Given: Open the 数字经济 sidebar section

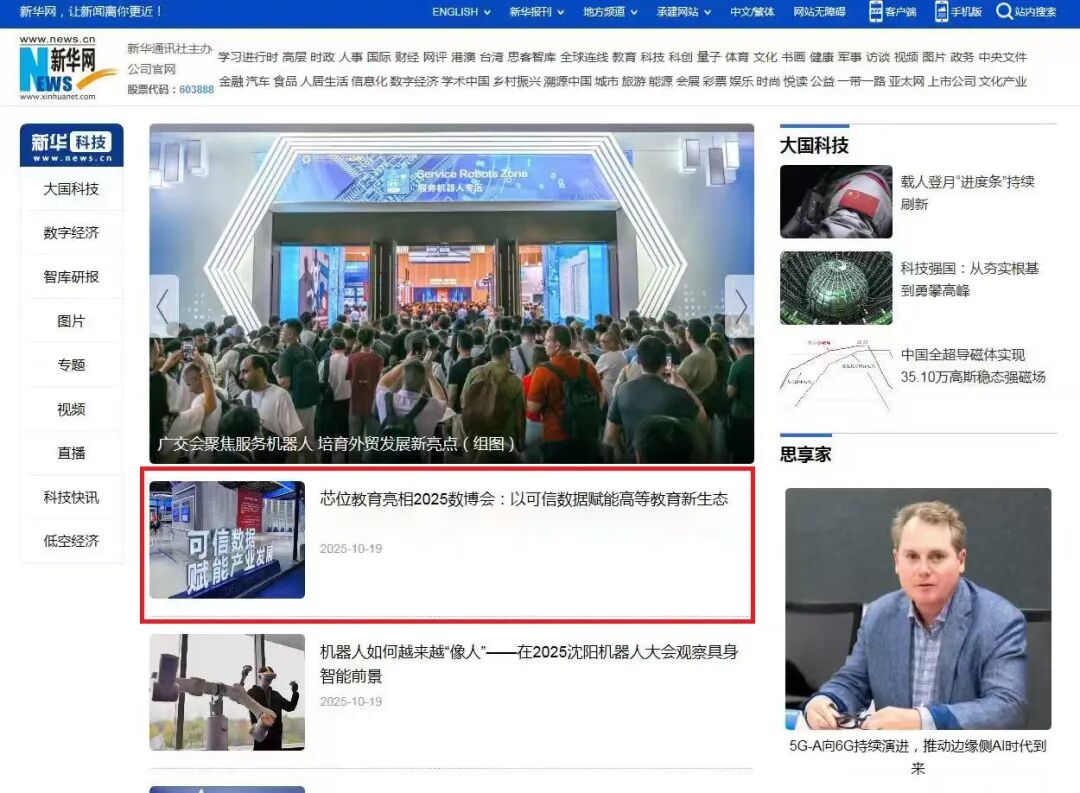Looking at the screenshot, I should 71,233.
